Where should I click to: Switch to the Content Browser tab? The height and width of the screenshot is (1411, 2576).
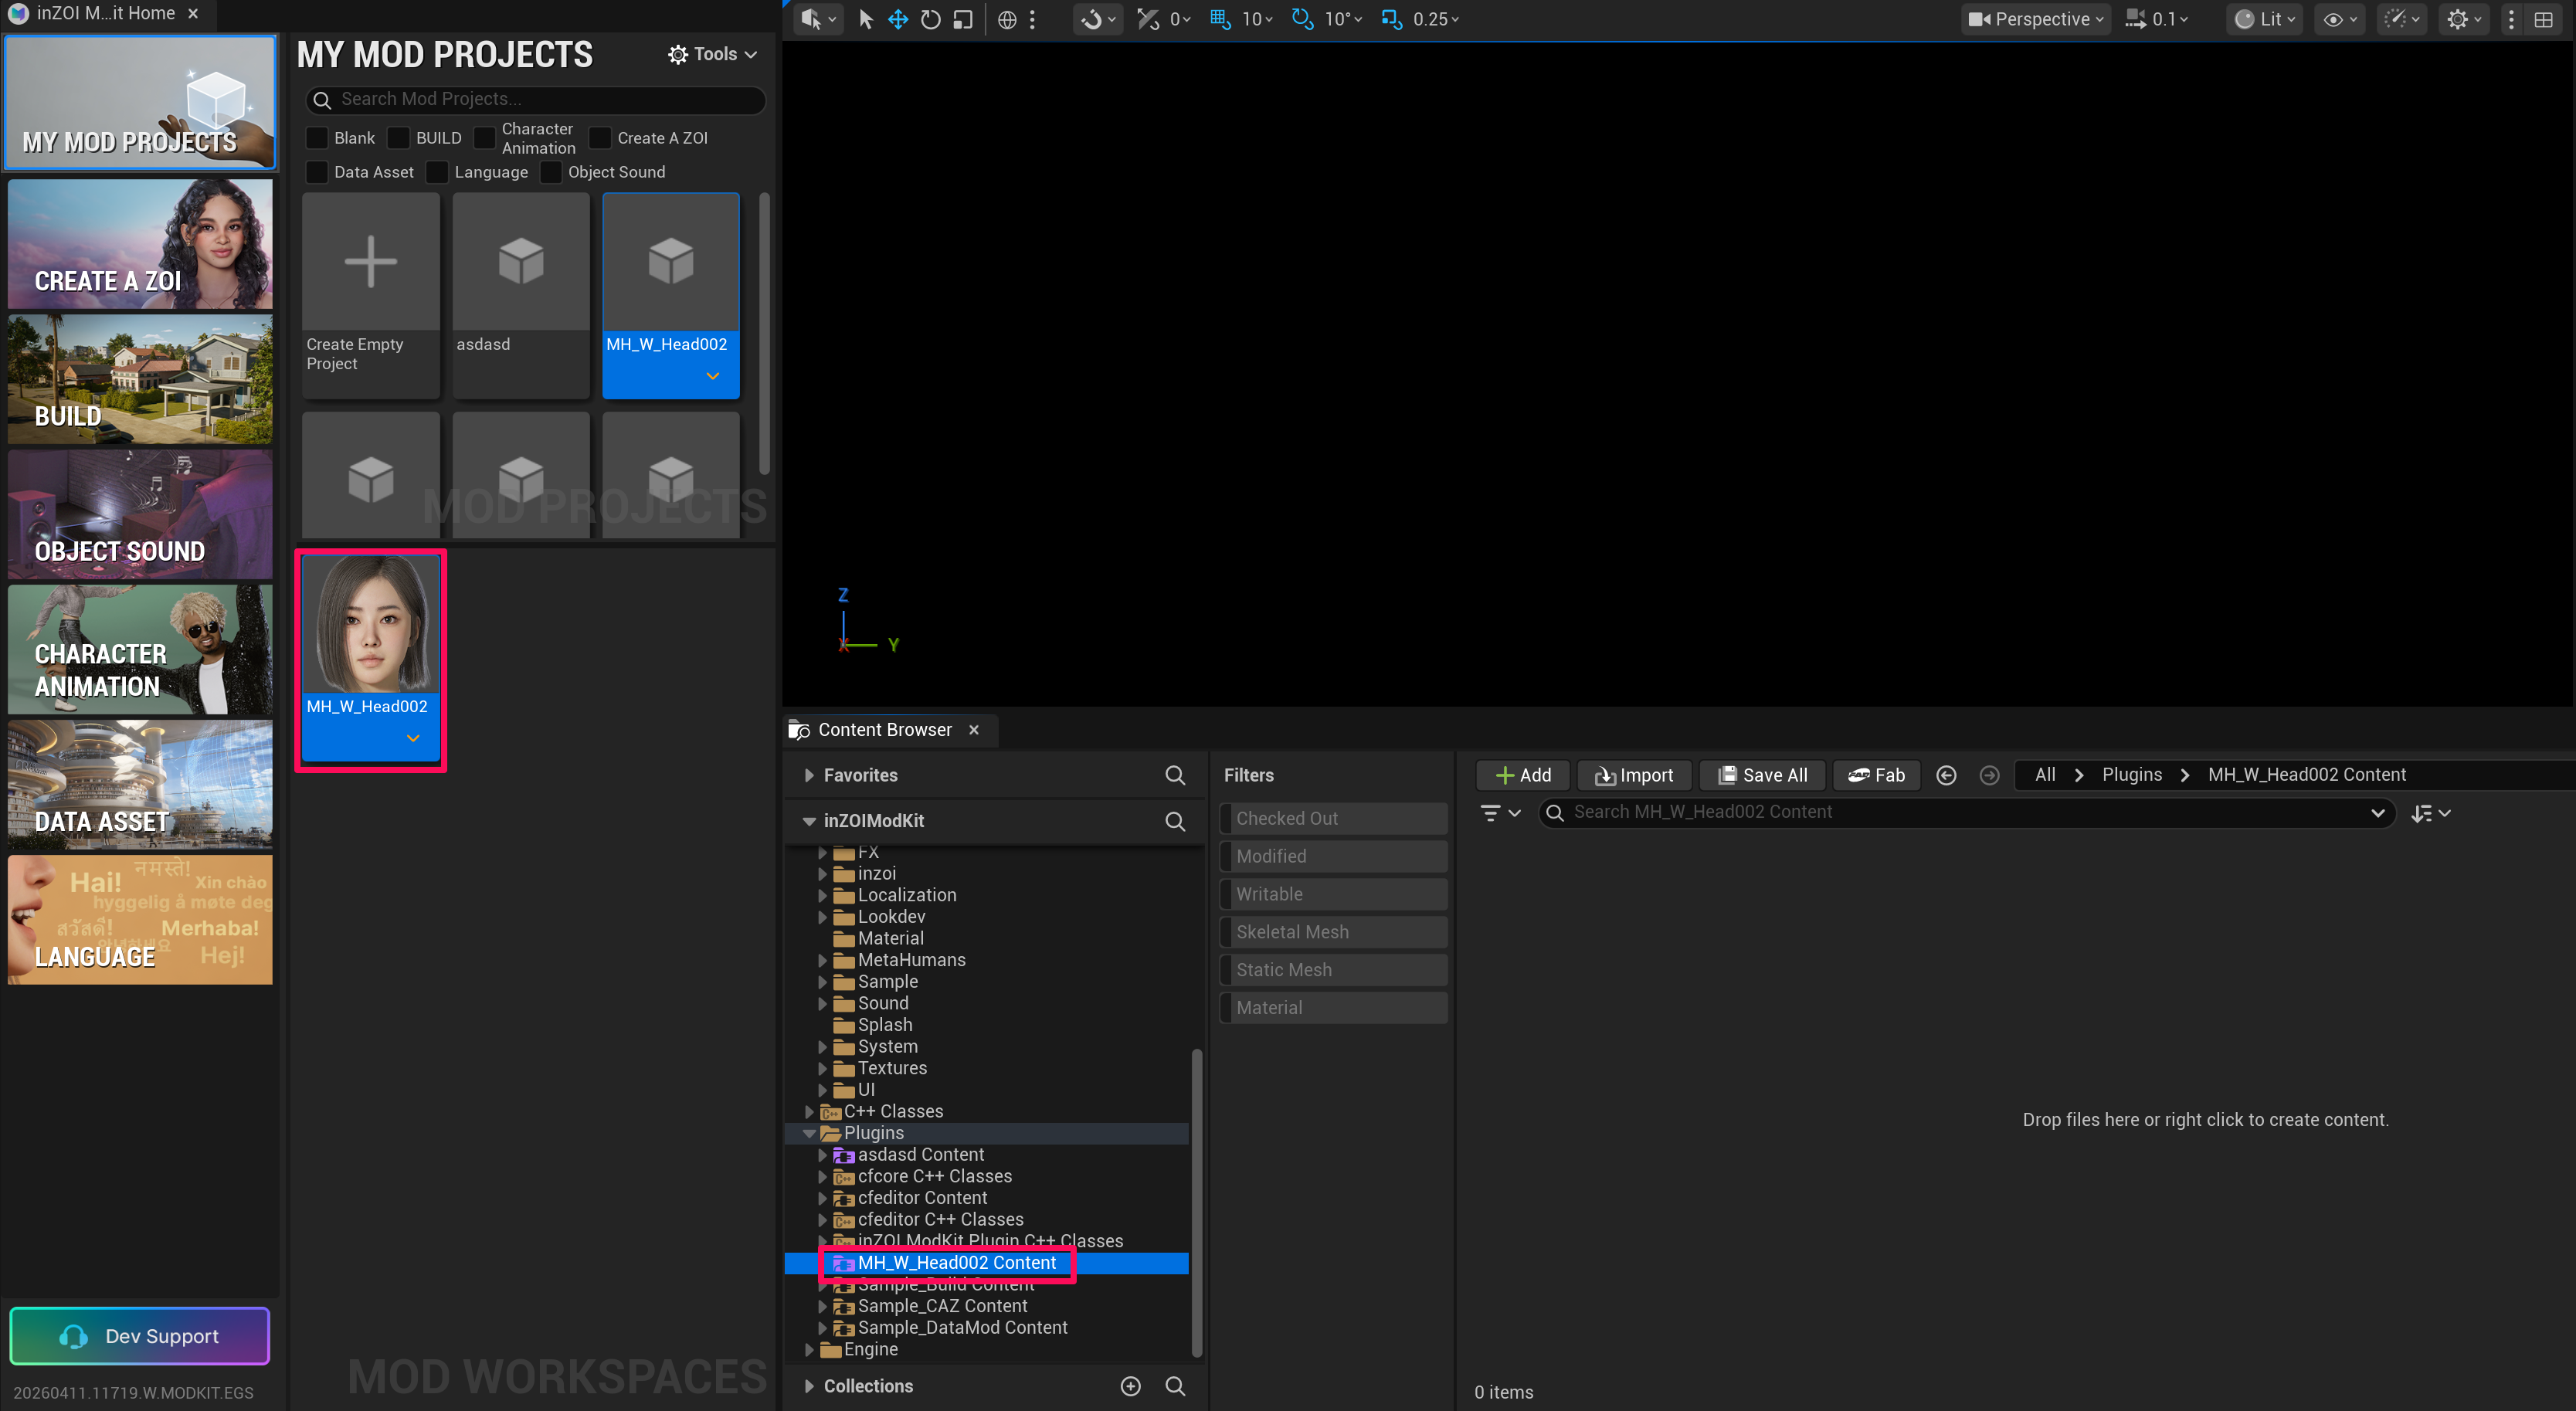click(x=884, y=729)
